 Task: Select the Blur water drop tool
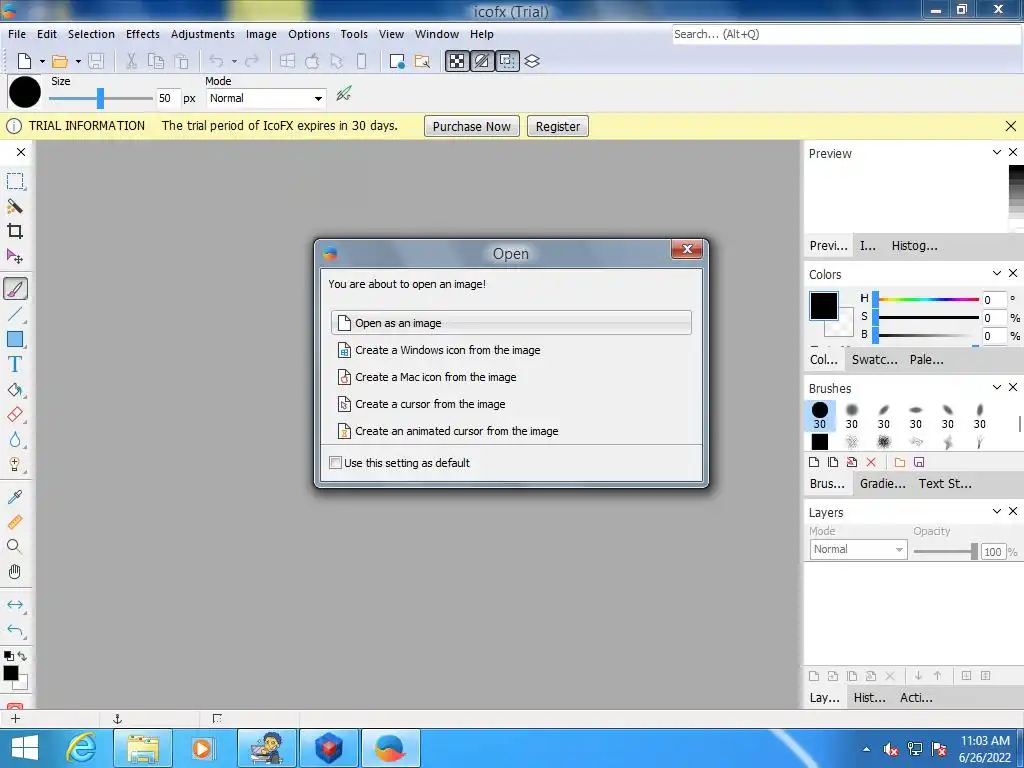[15, 440]
